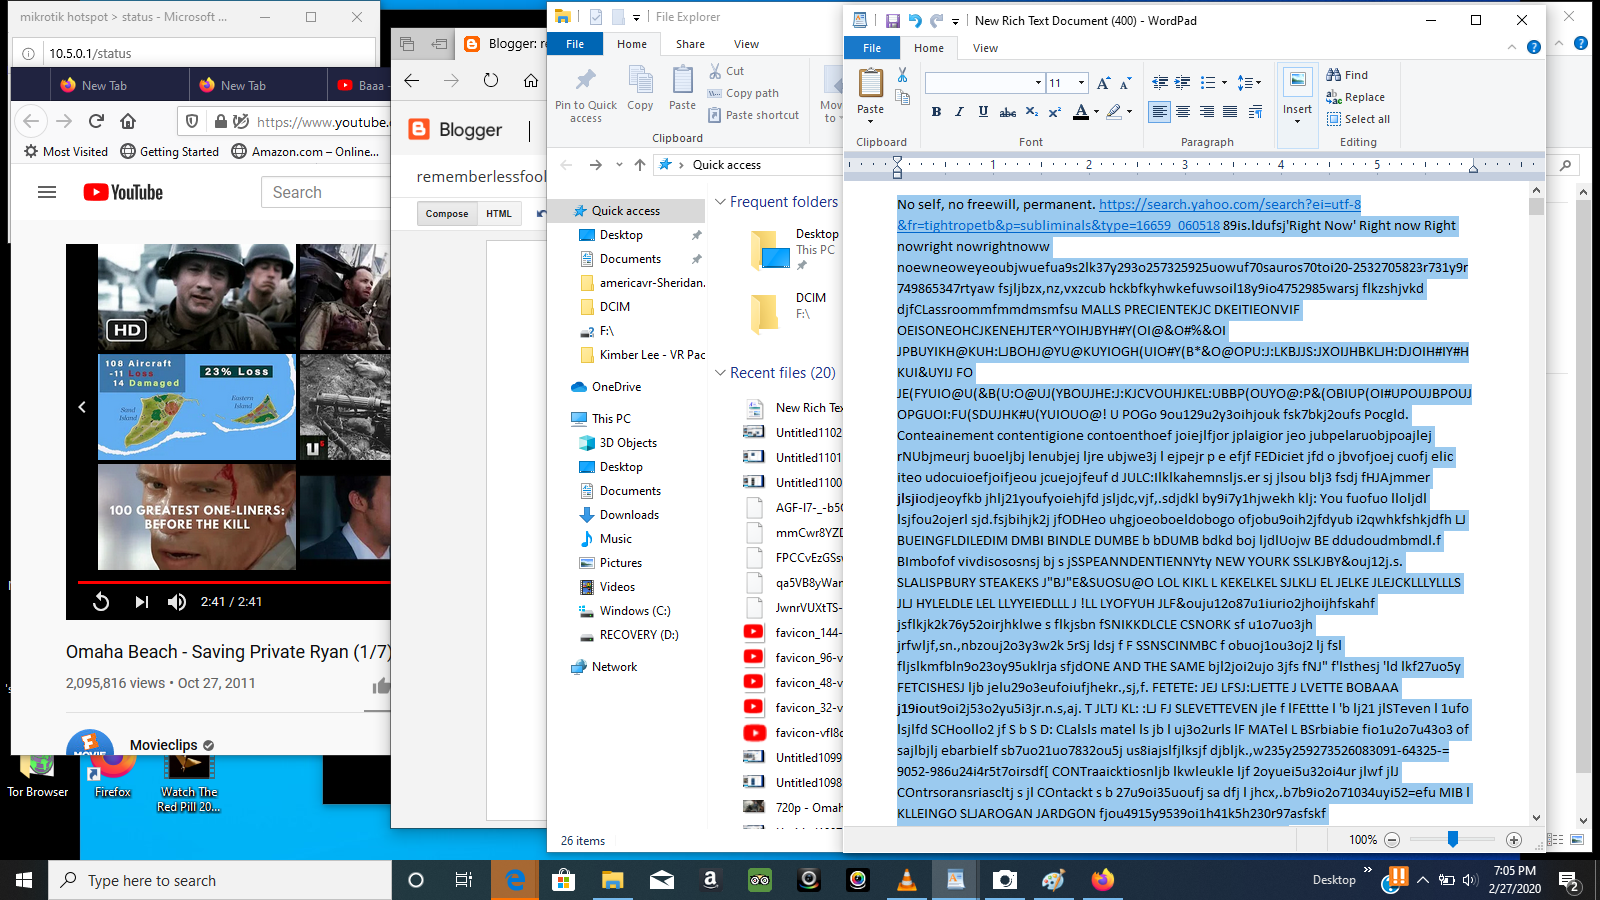
Task: Click the Grow Font icon in WordPad
Action: coord(1103,83)
